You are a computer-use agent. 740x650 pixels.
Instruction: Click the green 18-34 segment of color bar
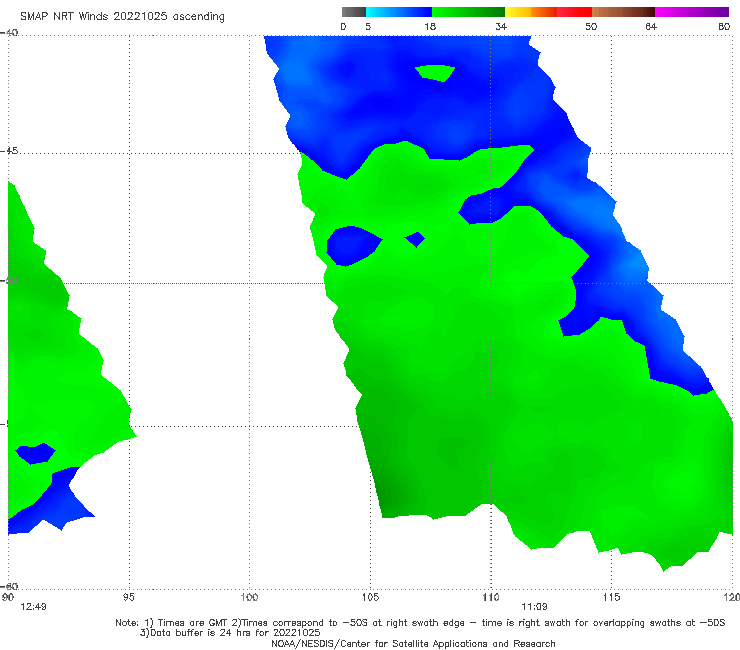(x=468, y=12)
